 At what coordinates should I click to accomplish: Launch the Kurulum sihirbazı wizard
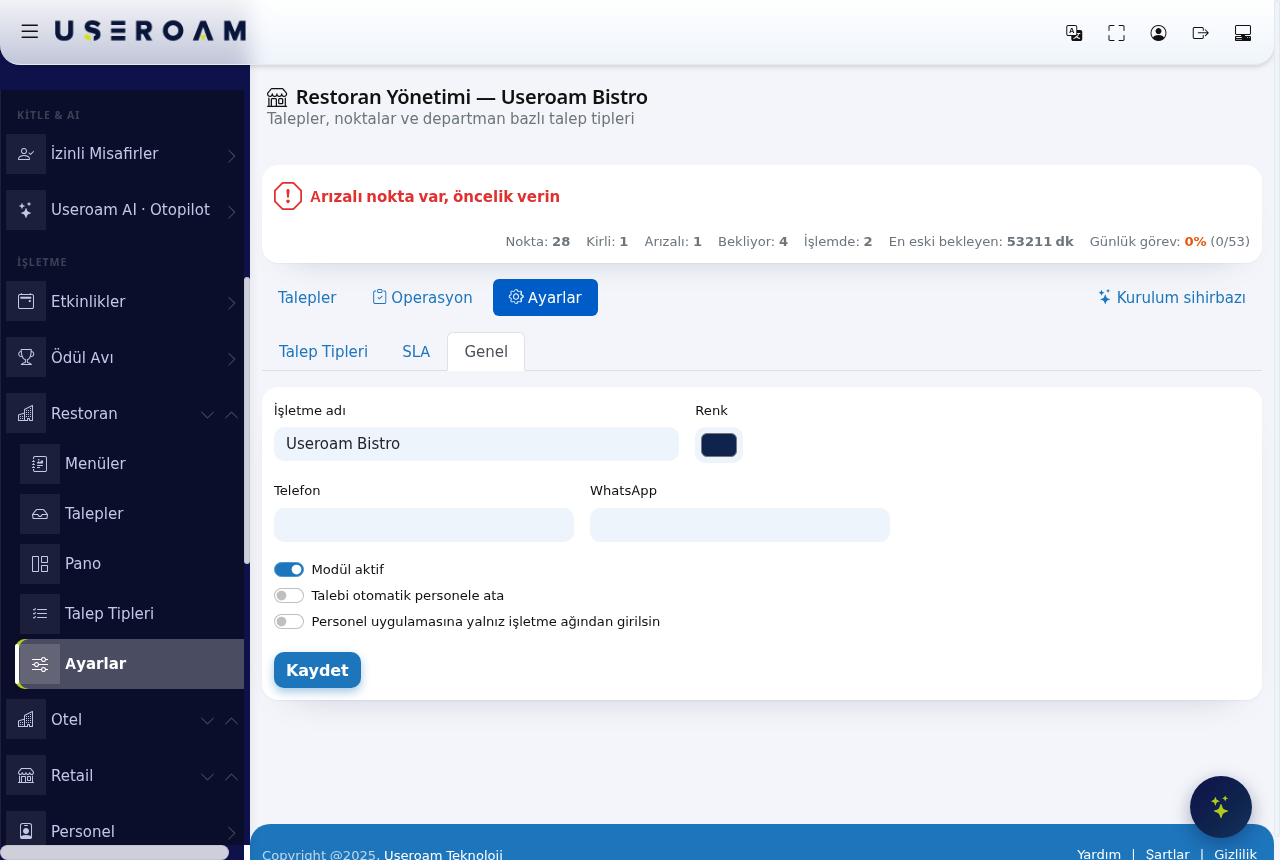[x=1172, y=298]
